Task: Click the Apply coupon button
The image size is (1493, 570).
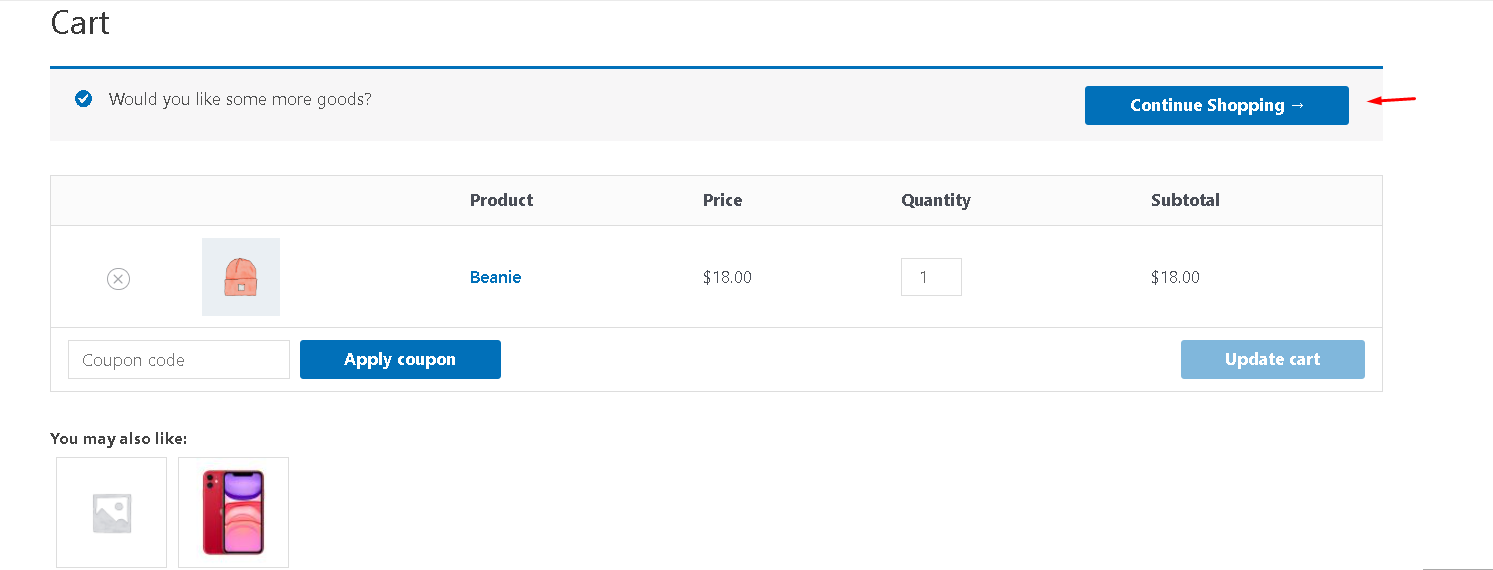Action: [x=400, y=360]
